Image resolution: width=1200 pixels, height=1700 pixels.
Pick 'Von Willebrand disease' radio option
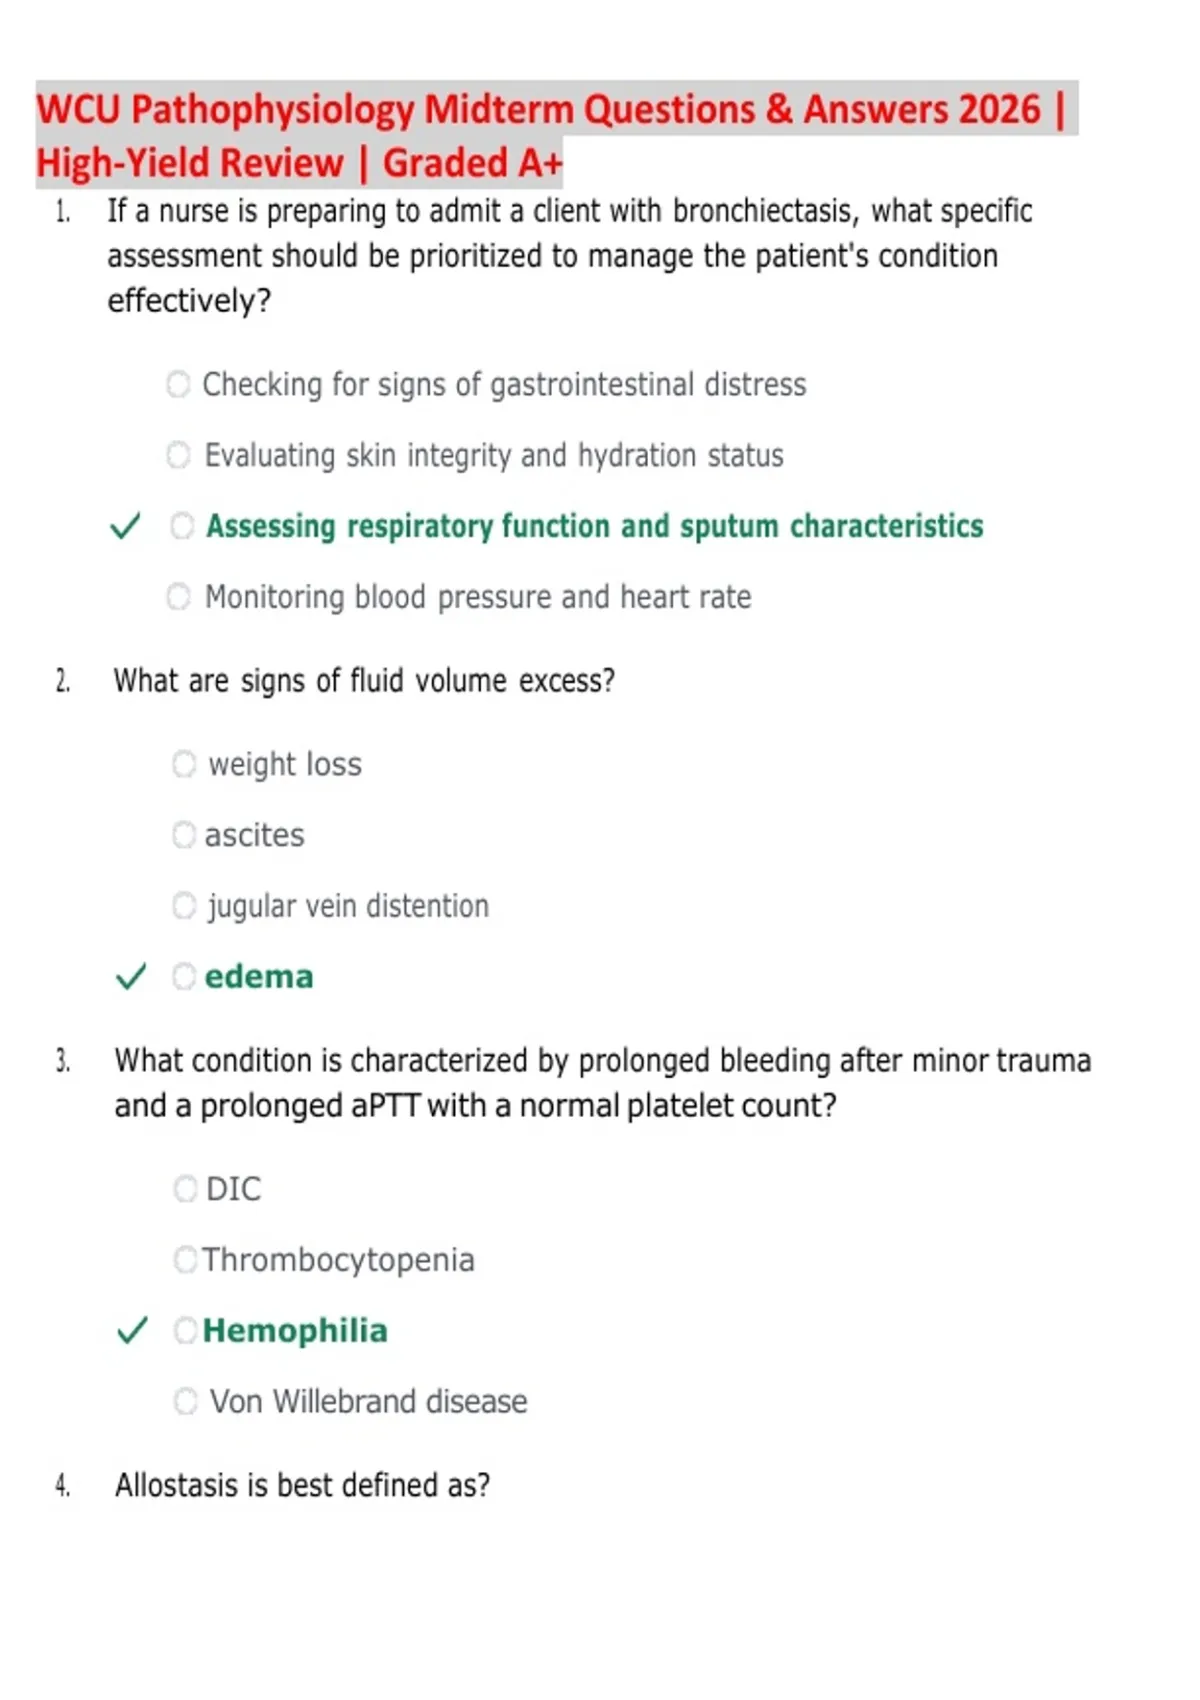click(186, 1401)
